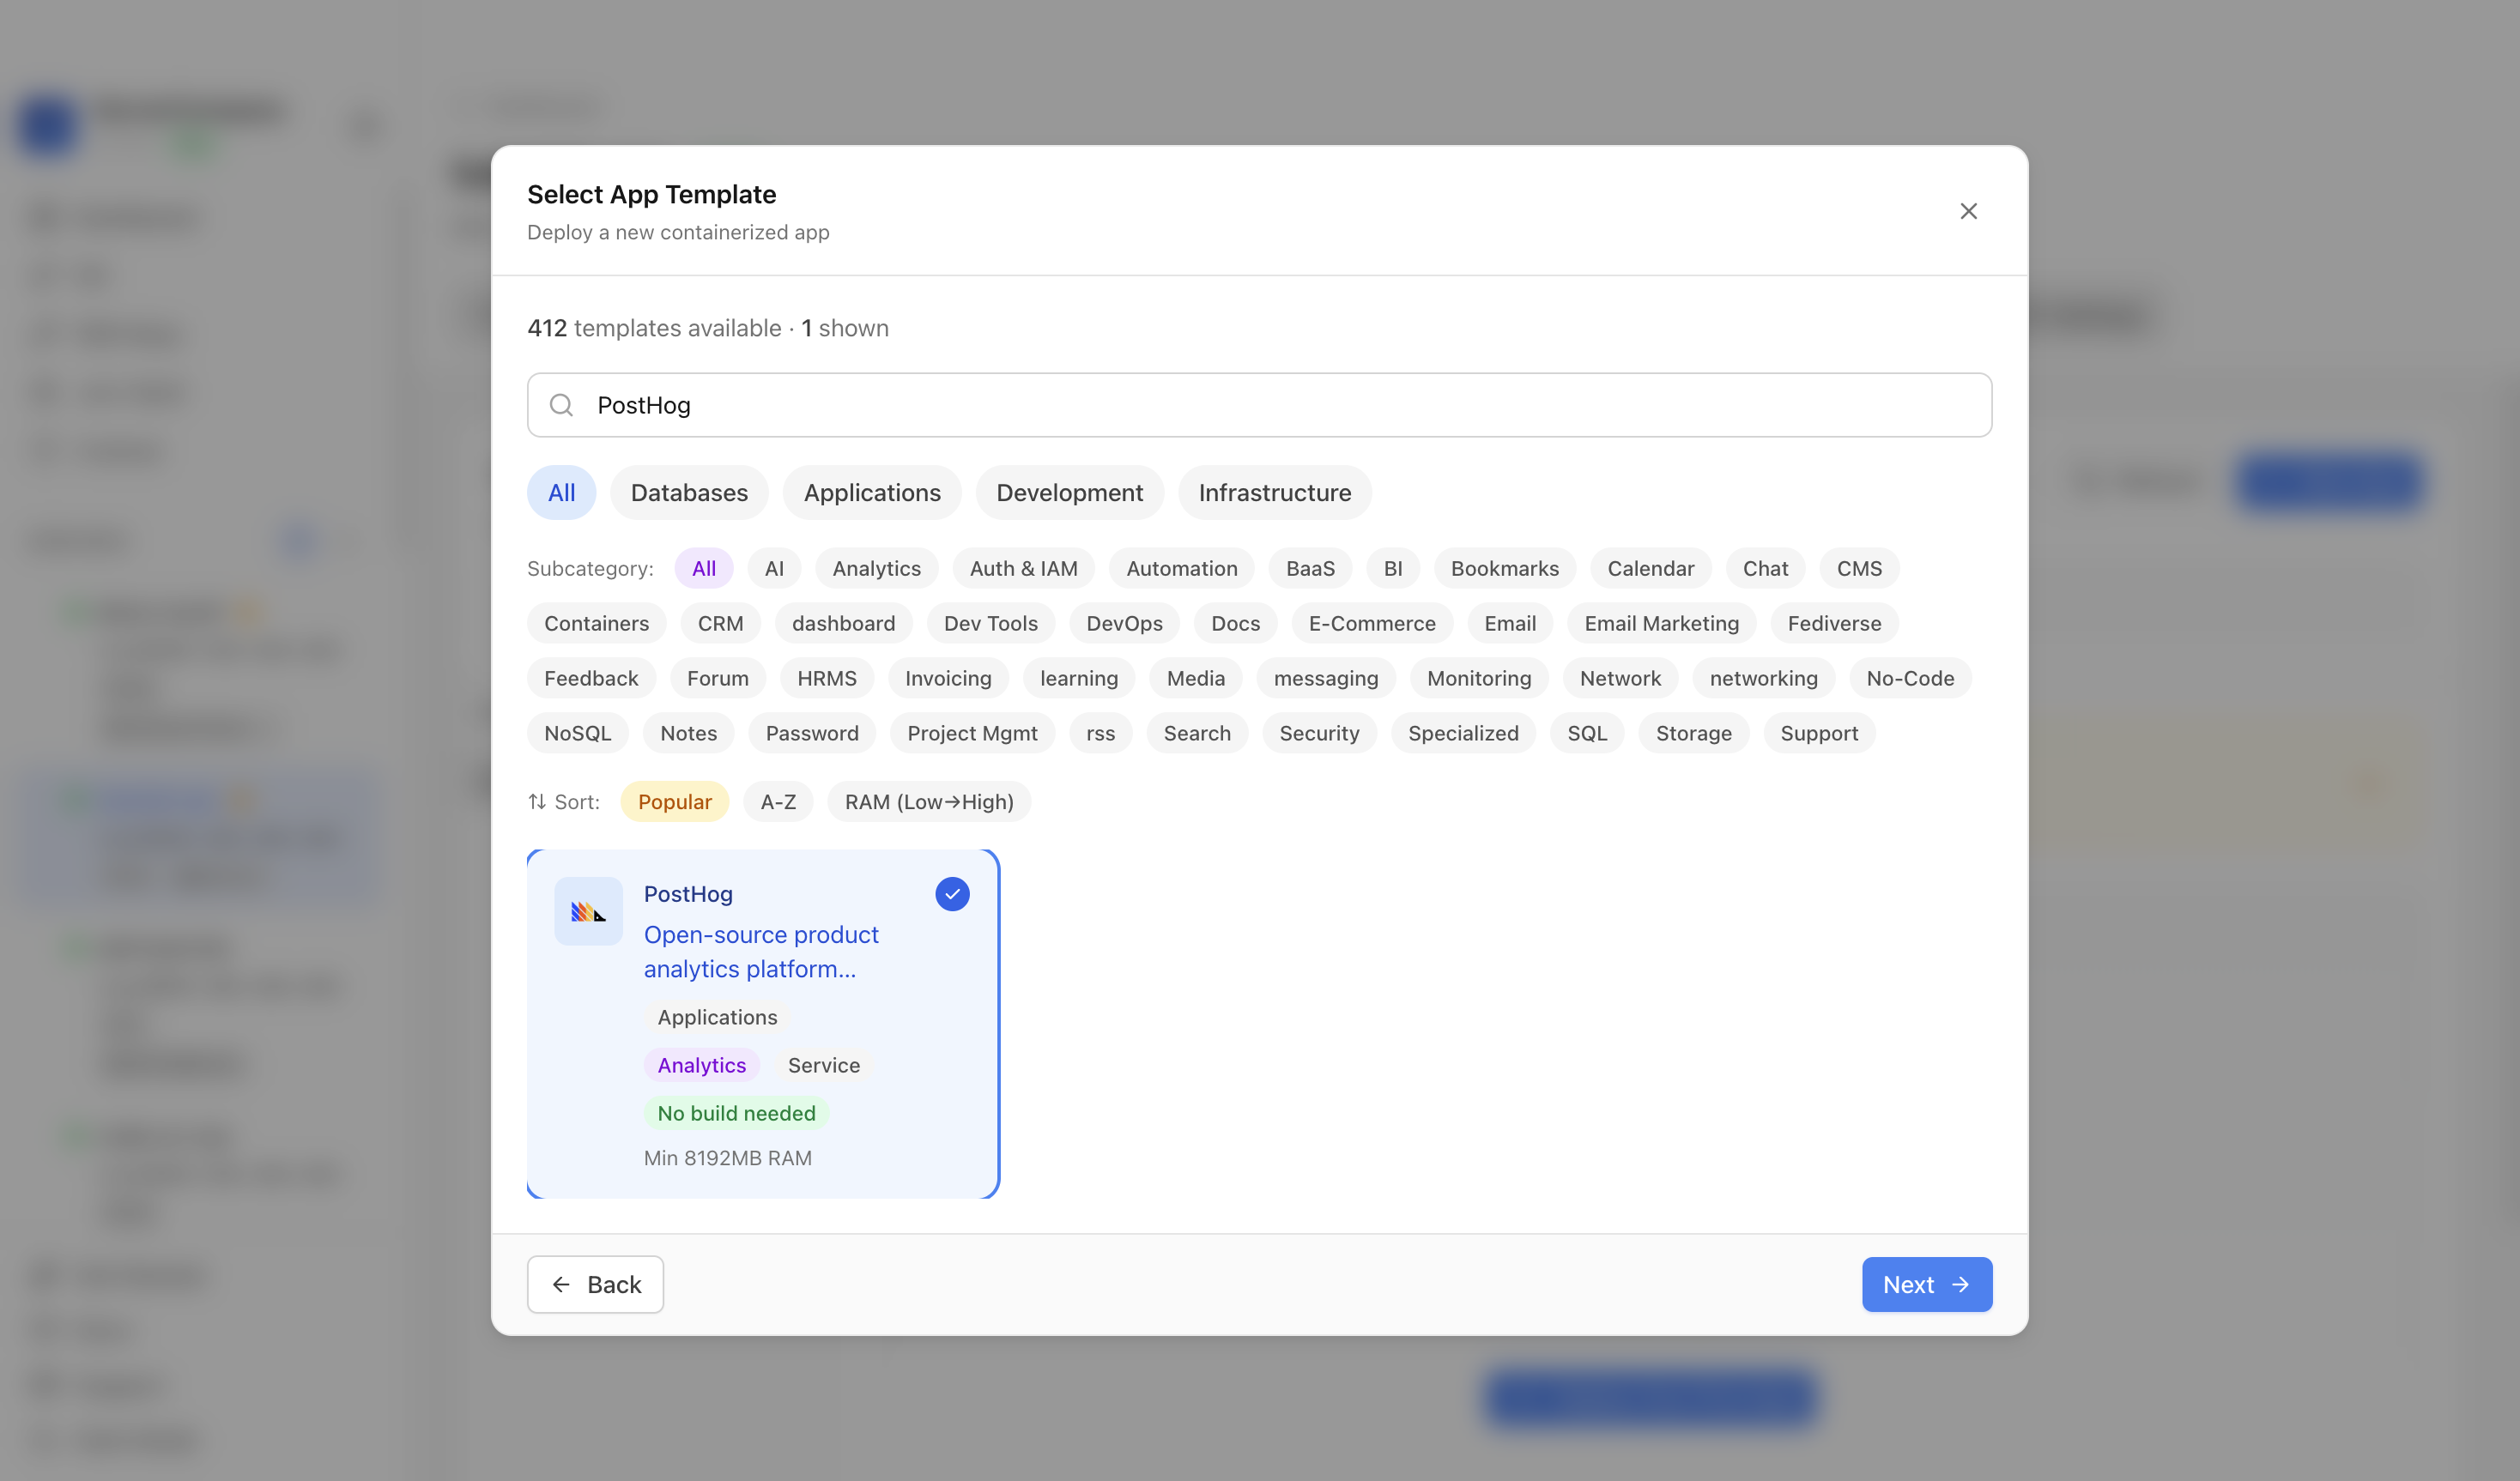
Task: Filter by learning subcategory
Action: [x=1079, y=678]
